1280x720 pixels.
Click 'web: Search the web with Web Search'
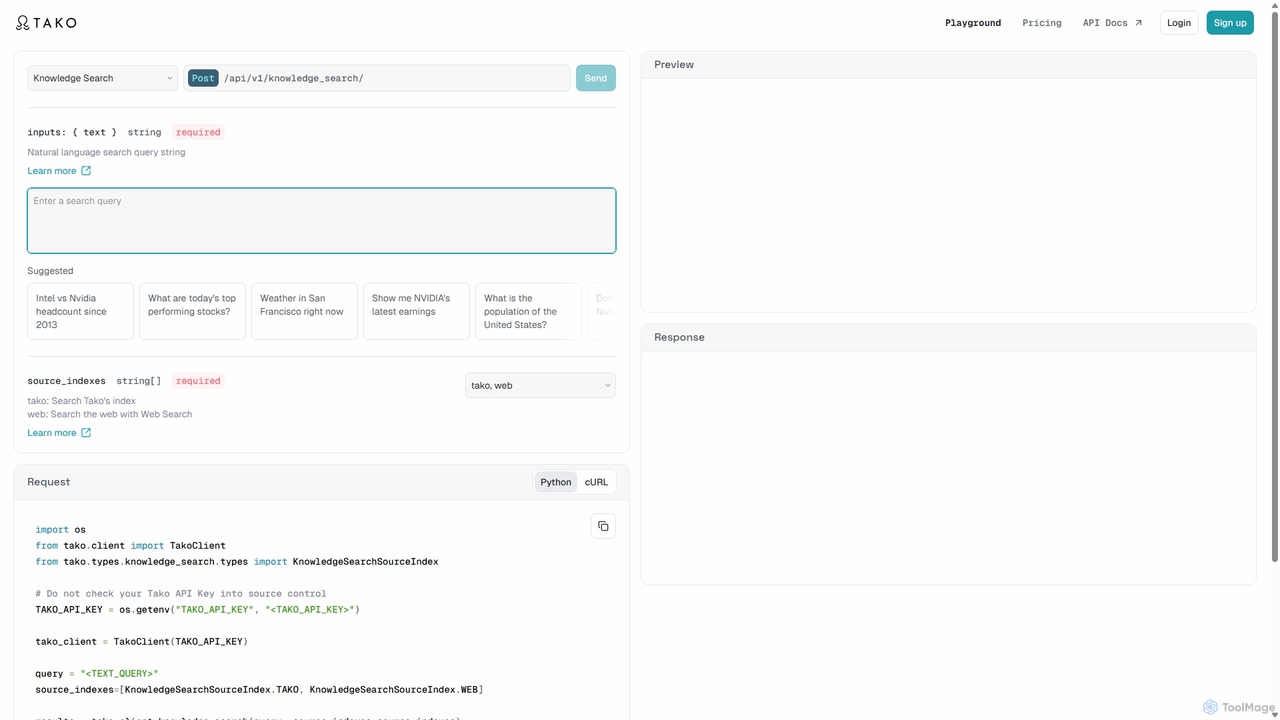(110, 414)
